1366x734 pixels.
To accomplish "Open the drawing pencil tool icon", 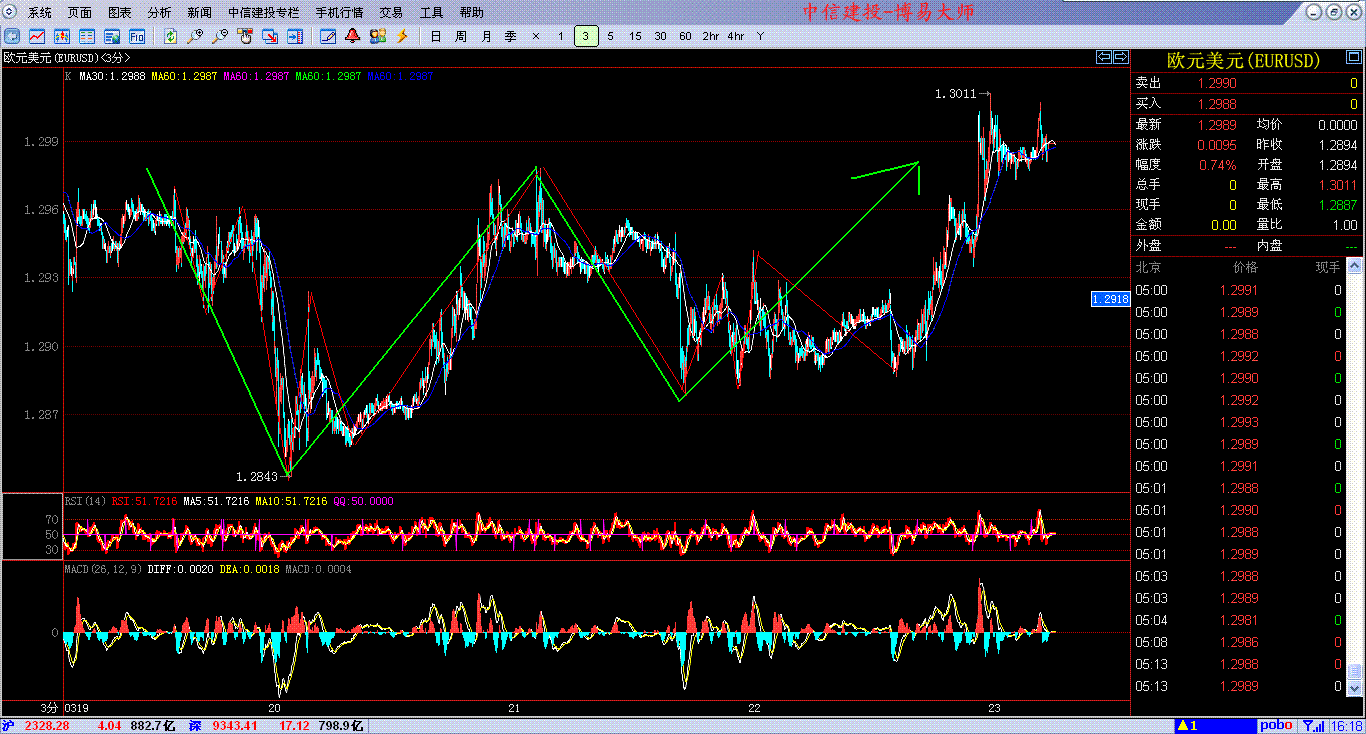I will click(328, 36).
